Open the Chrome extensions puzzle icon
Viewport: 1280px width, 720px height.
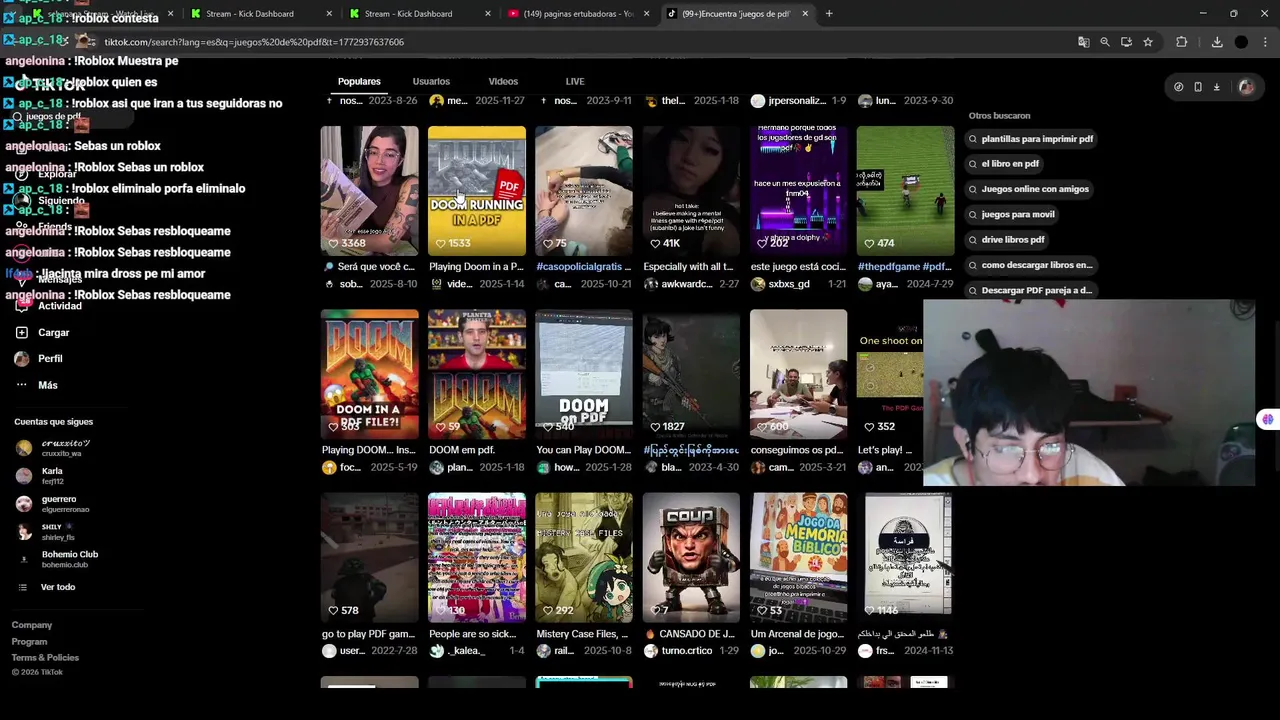point(1182,42)
